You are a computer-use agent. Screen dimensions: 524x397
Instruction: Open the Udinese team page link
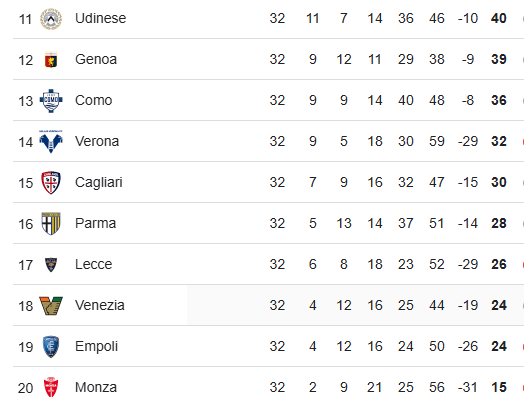(x=101, y=18)
